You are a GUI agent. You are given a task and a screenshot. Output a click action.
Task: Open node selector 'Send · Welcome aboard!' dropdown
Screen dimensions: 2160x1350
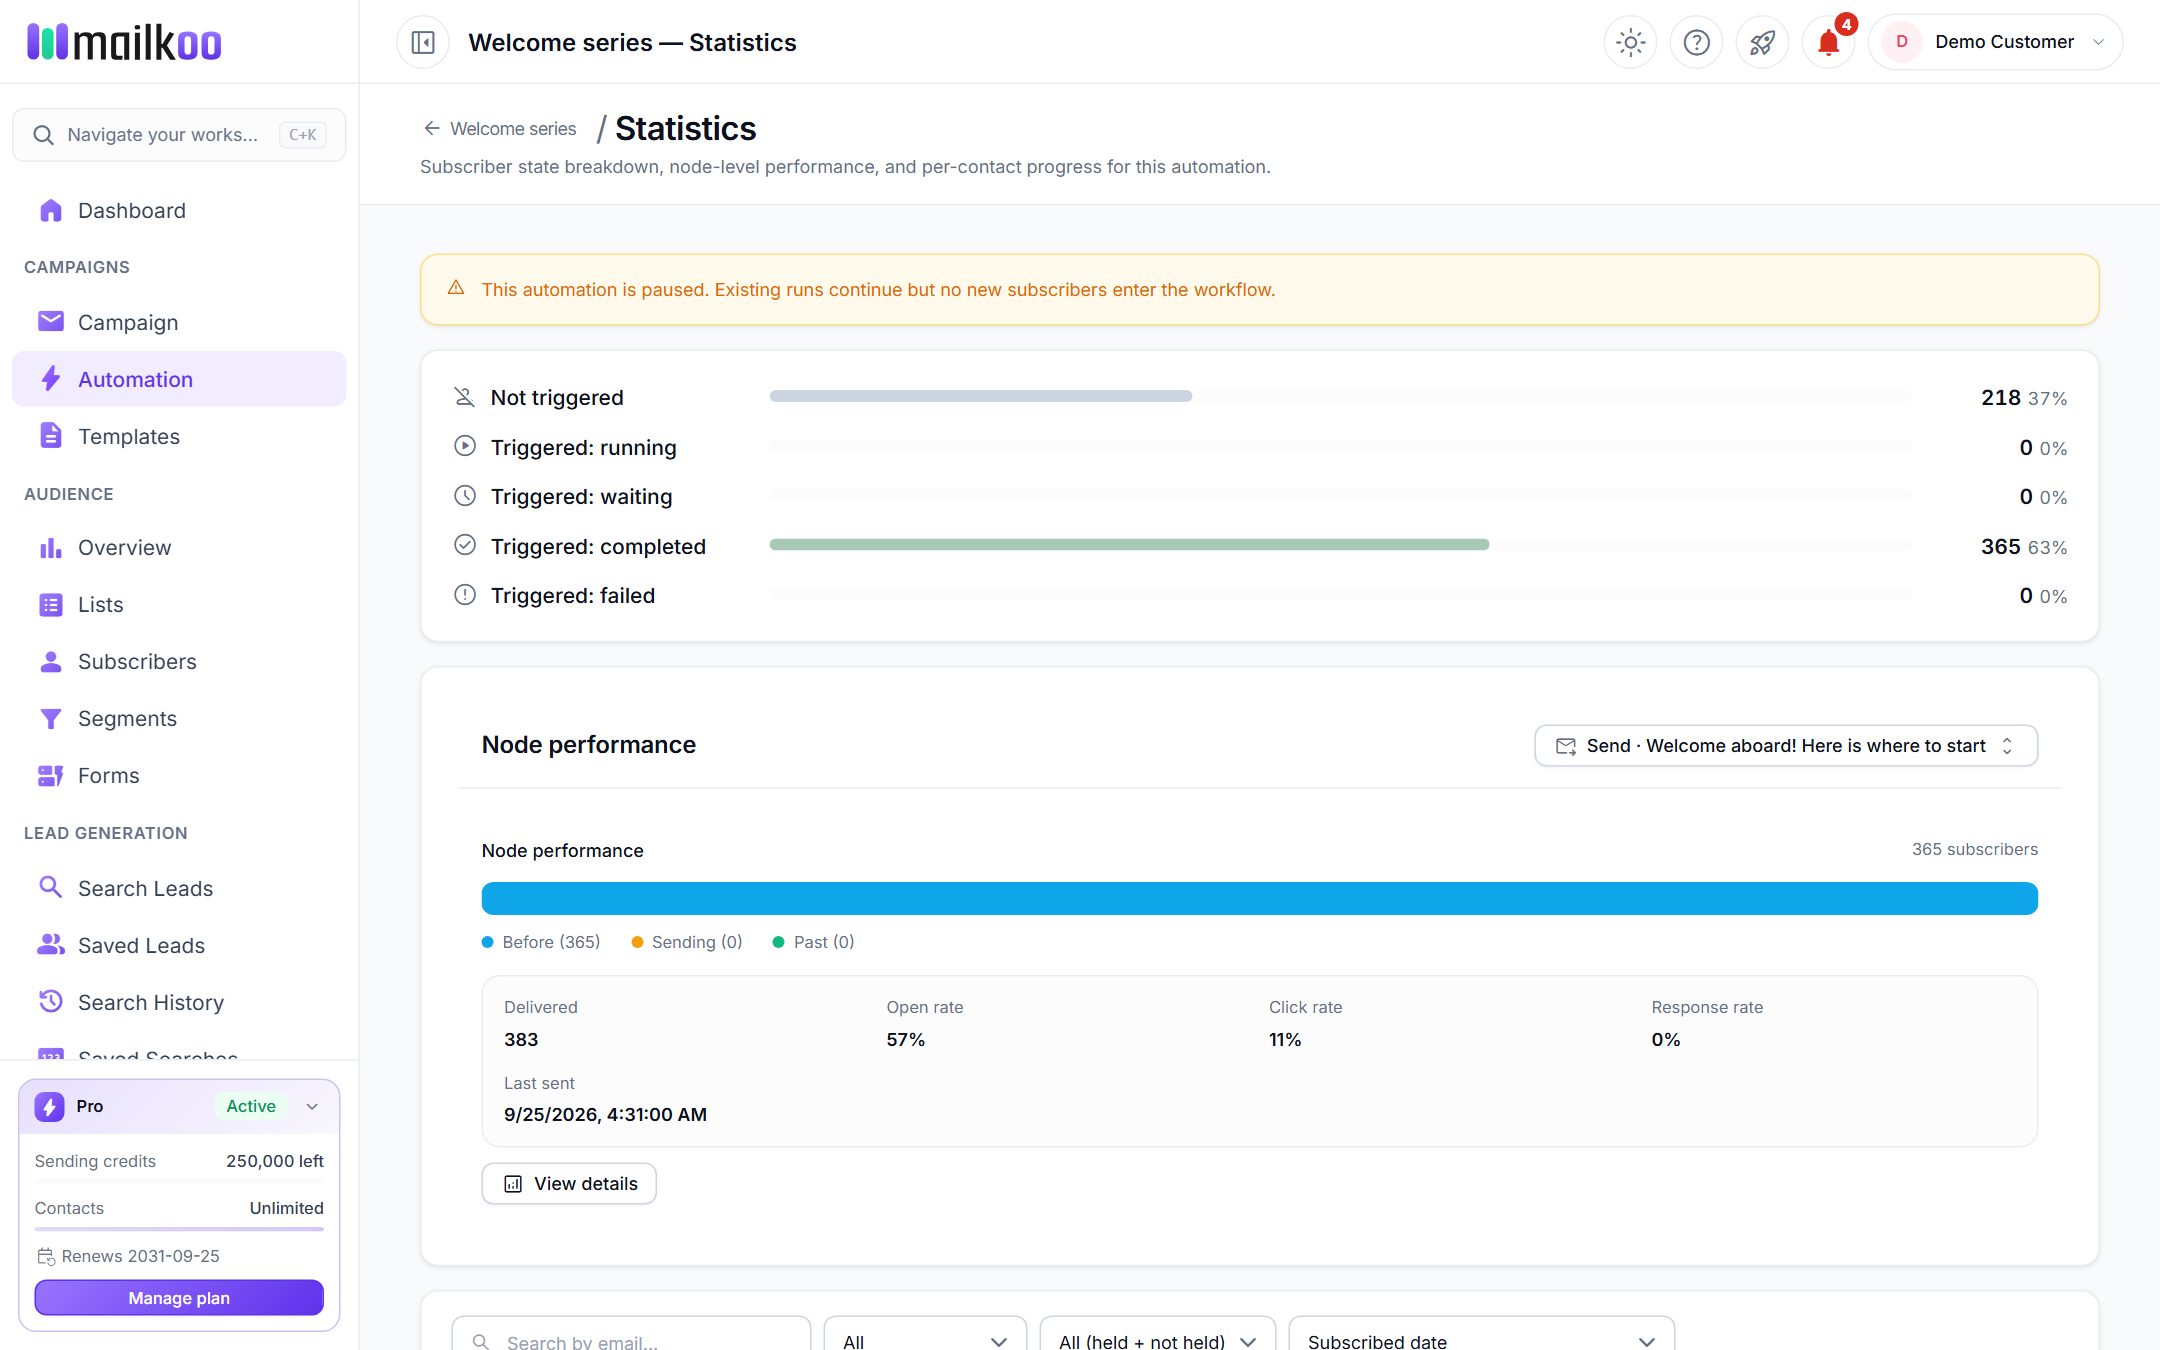coord(1786,745)
